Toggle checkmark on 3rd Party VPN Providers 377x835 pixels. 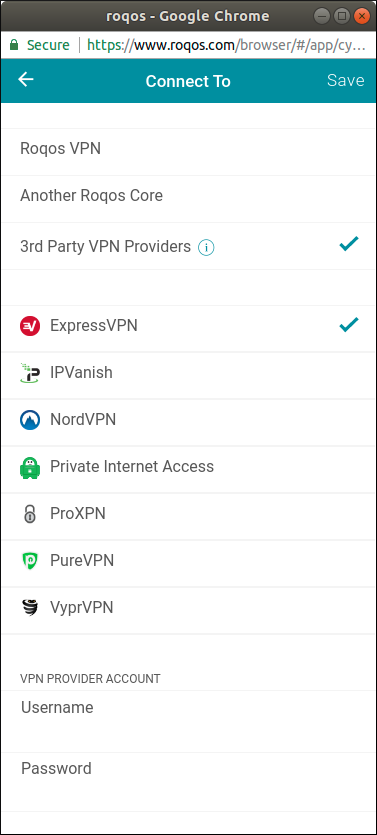pos(349,244)
